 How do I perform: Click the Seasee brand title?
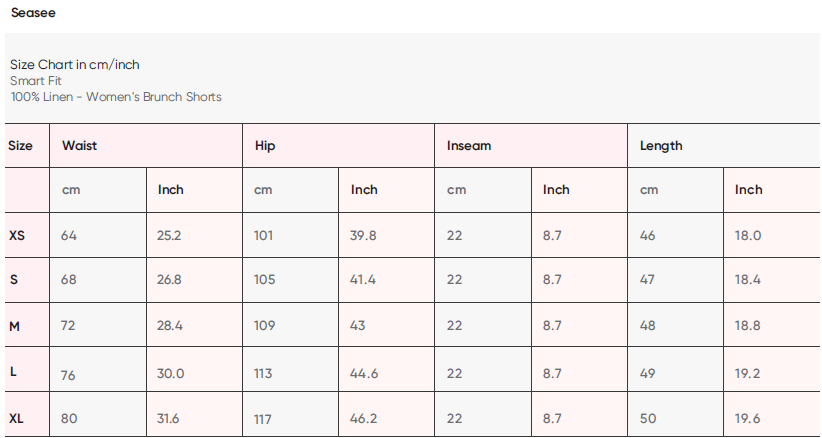pyautogui.click(x=32, y=13)
